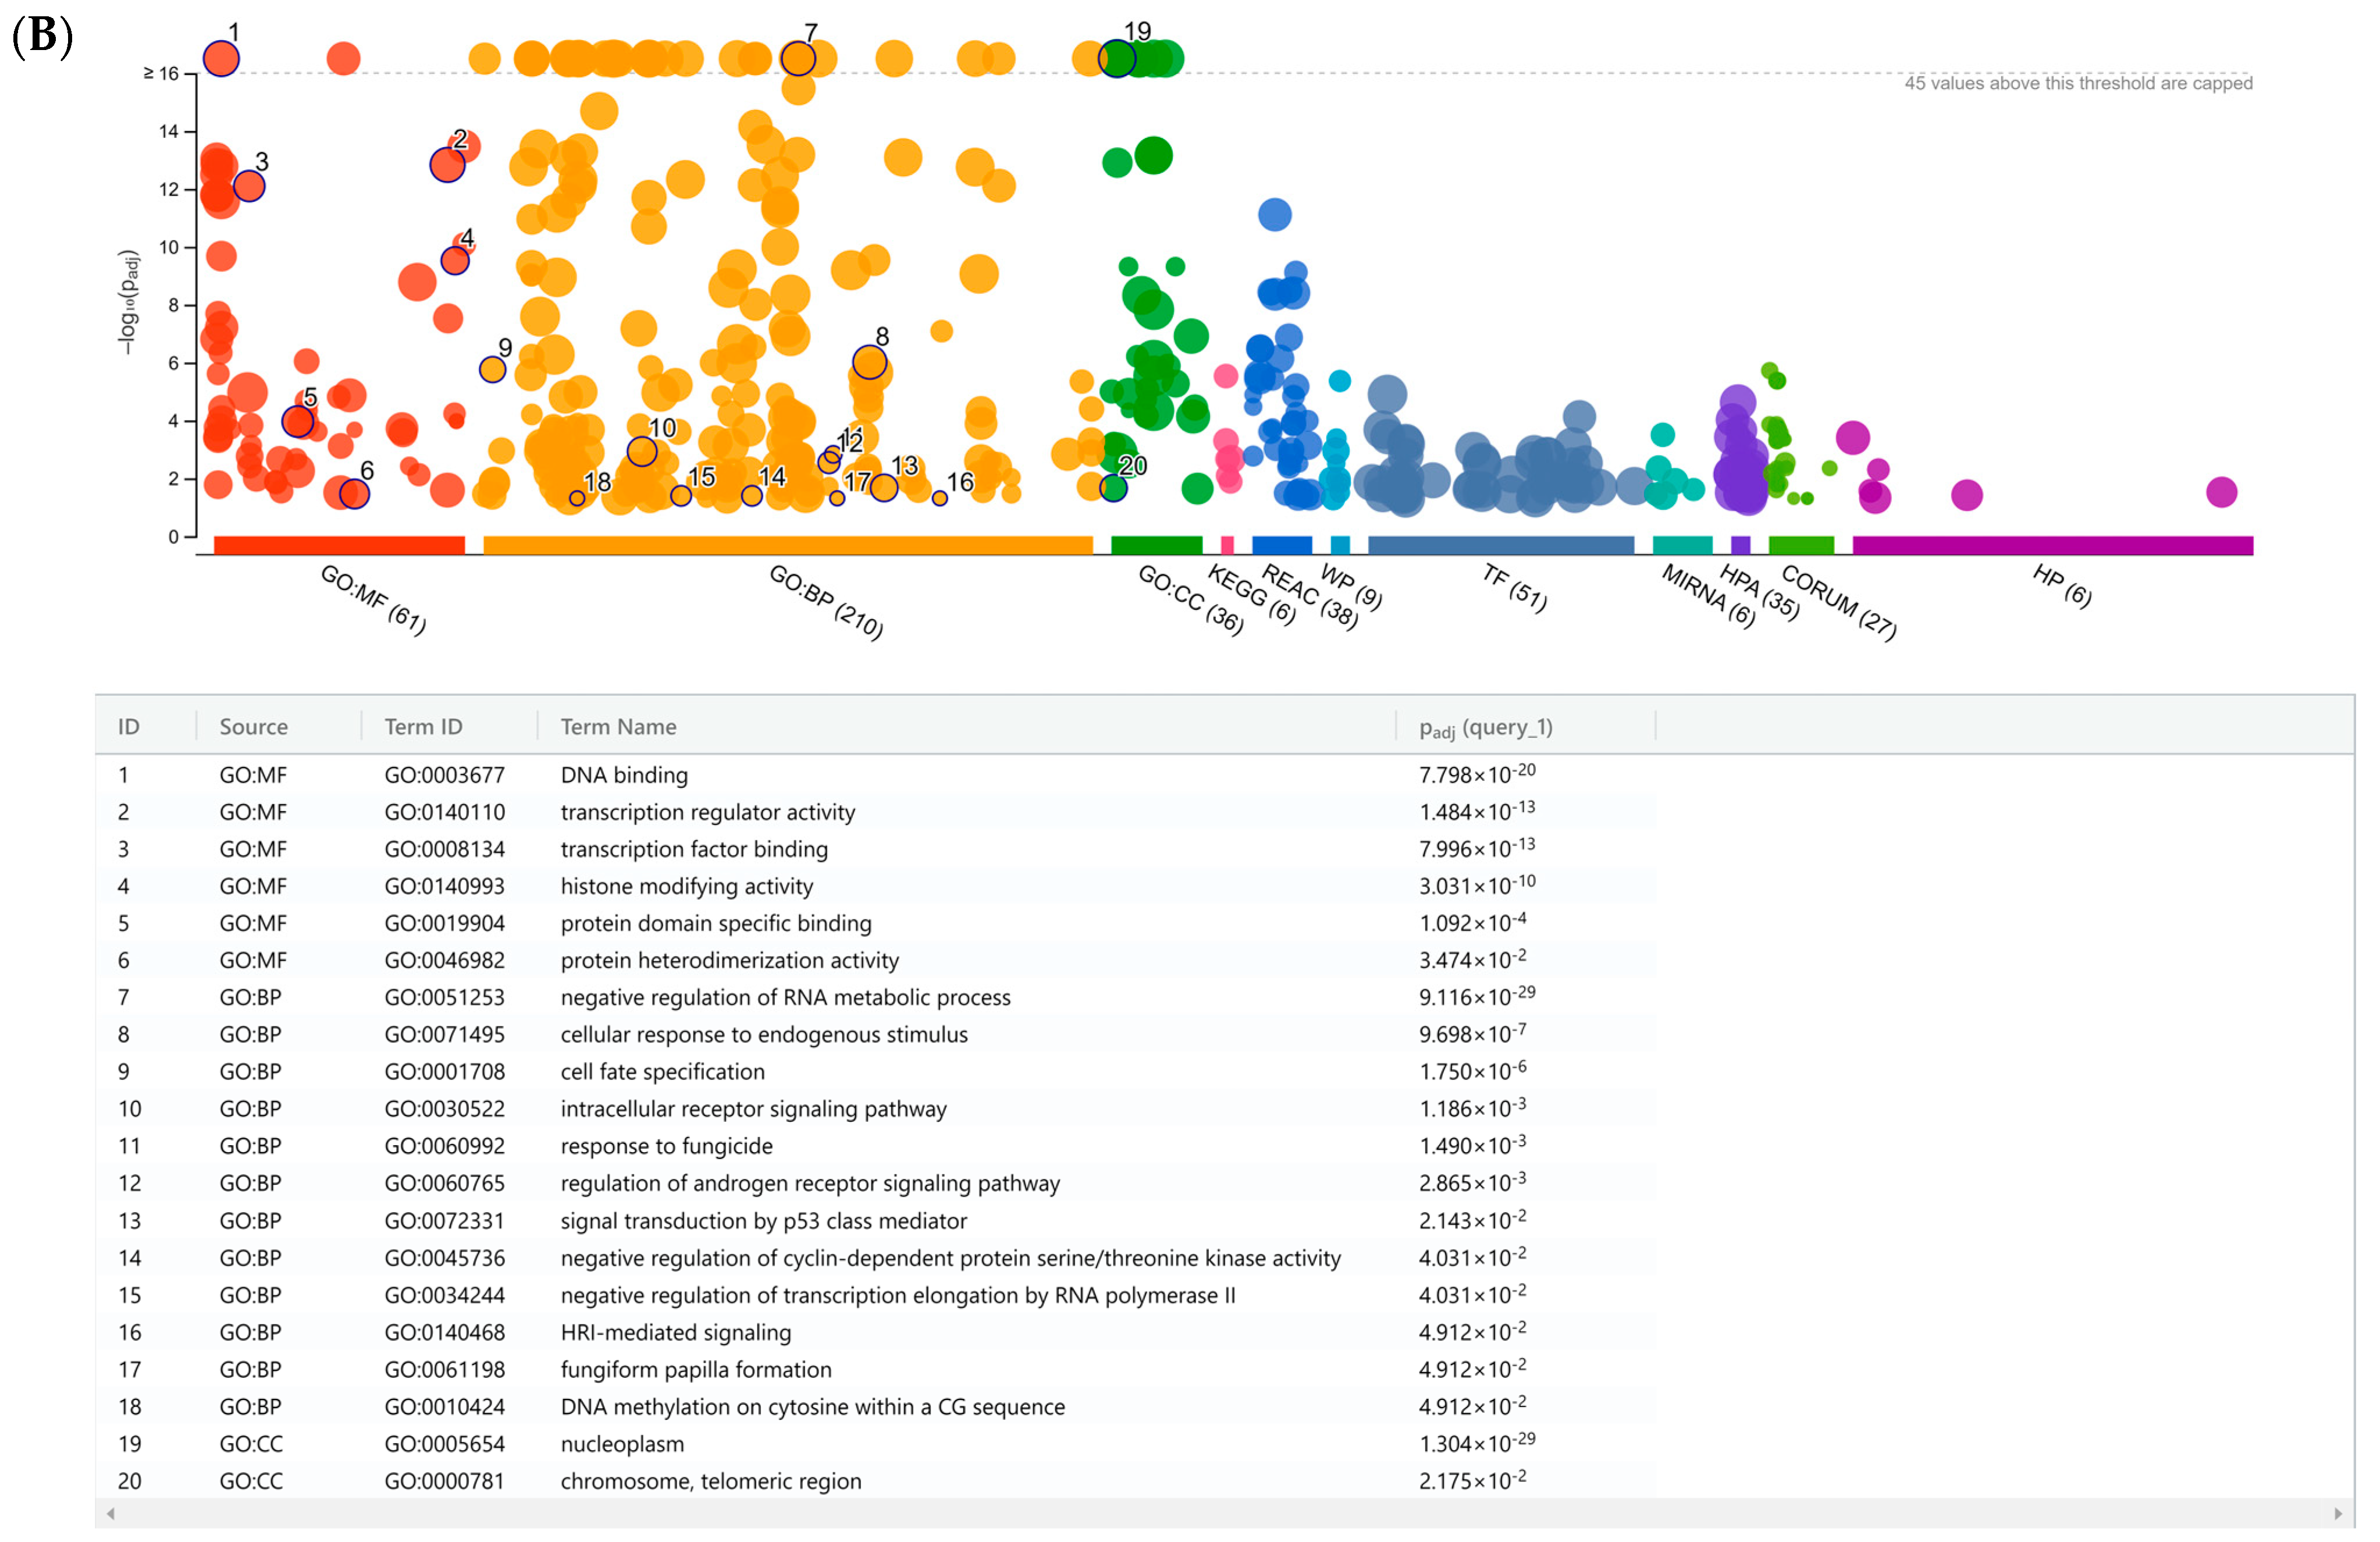Click the Source column header
This screenshot has height=1542, width=2380.
[x=253, y=727]
